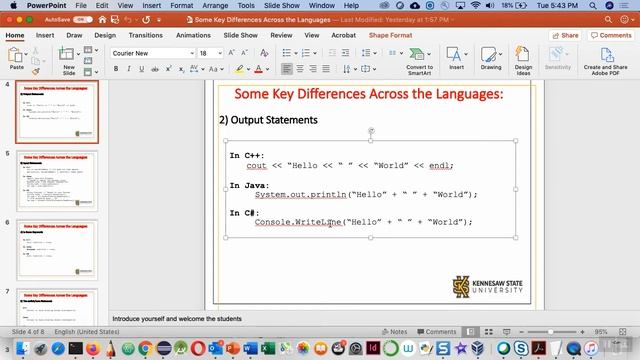Expand line spacing options
Viewport: 640px width, 360px height.
point(375,53)
